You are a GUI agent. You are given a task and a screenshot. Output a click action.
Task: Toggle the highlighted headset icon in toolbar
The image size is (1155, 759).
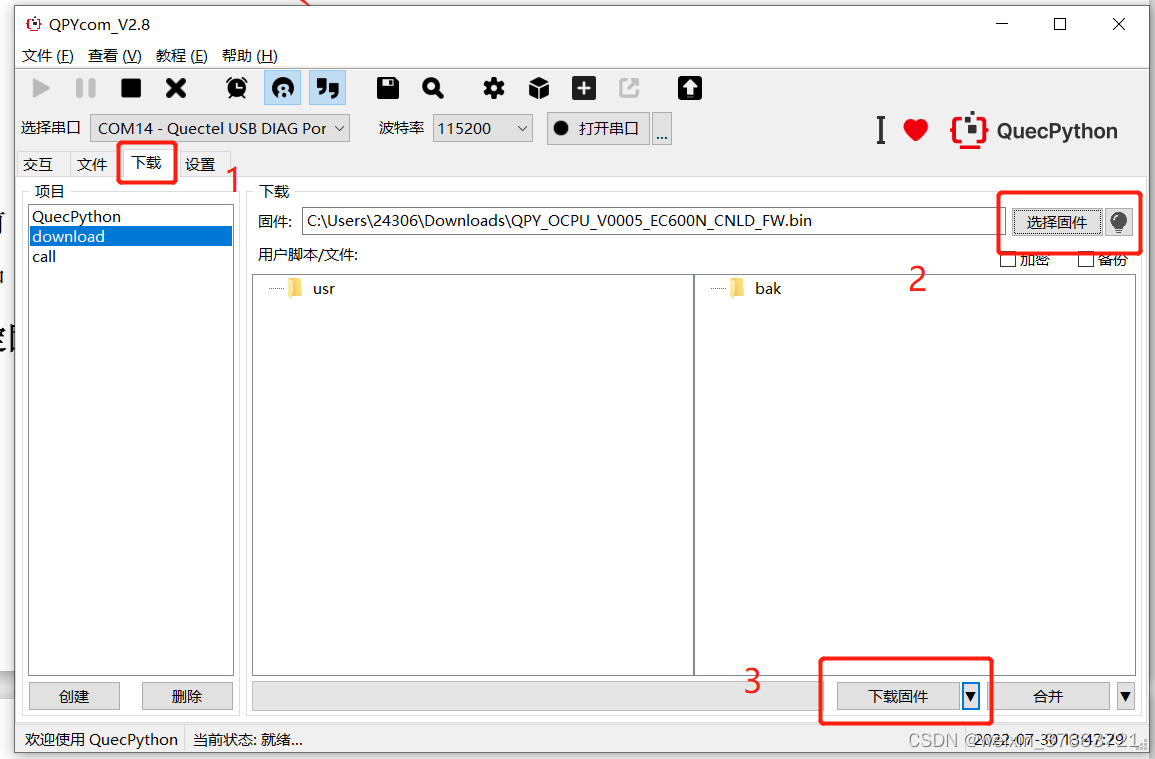pos(283,88)
